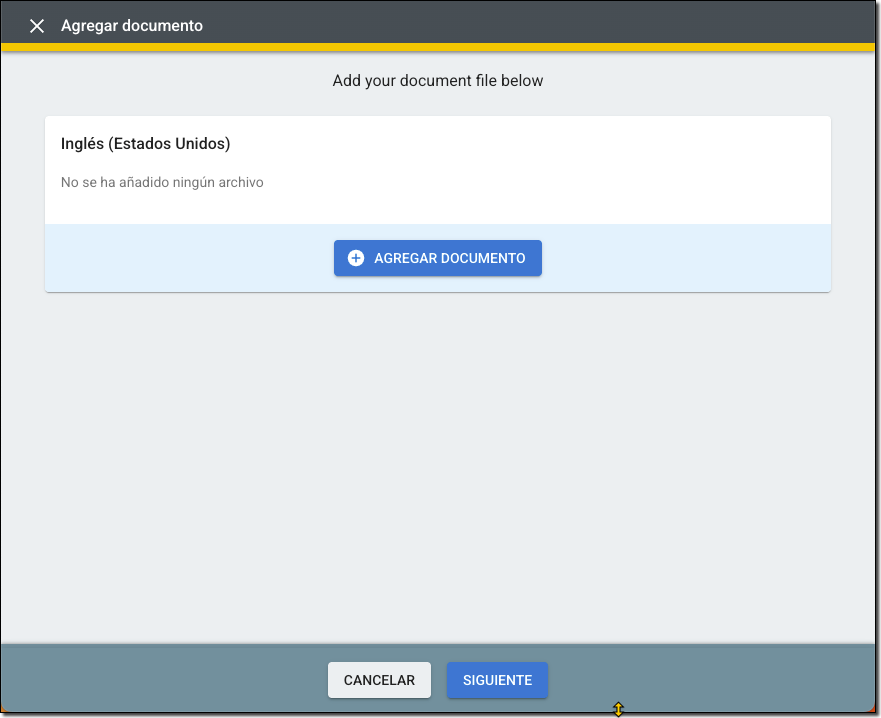Click the 'Inglés (Estados Unidos)' language heading

[146, 144]
